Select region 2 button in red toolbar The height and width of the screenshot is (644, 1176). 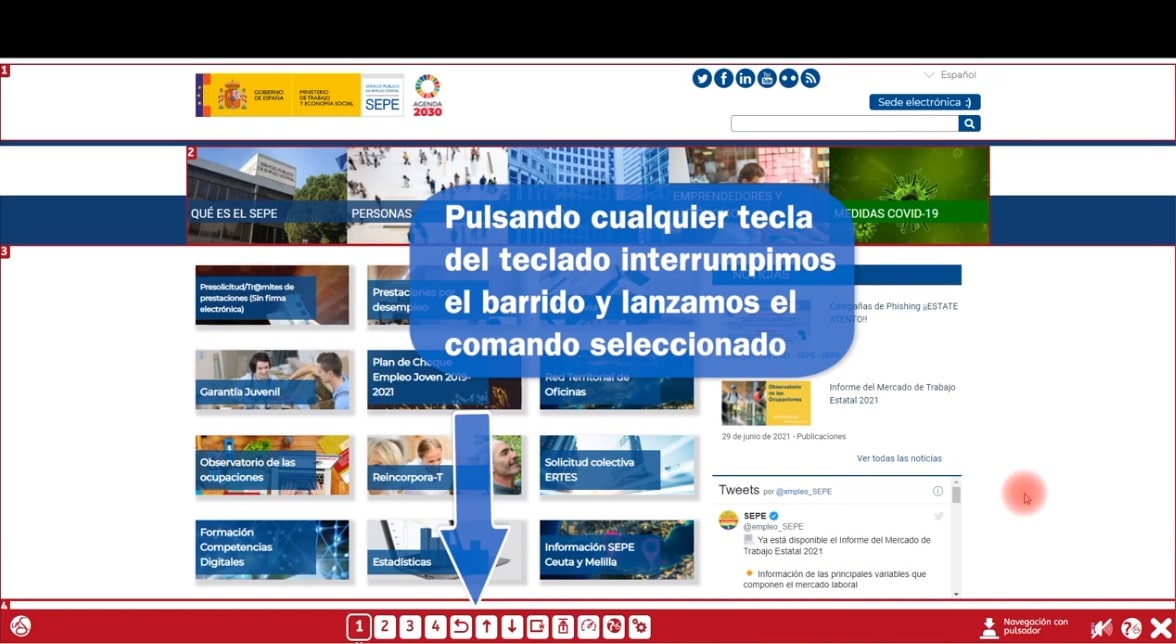(x=384, y=626)
